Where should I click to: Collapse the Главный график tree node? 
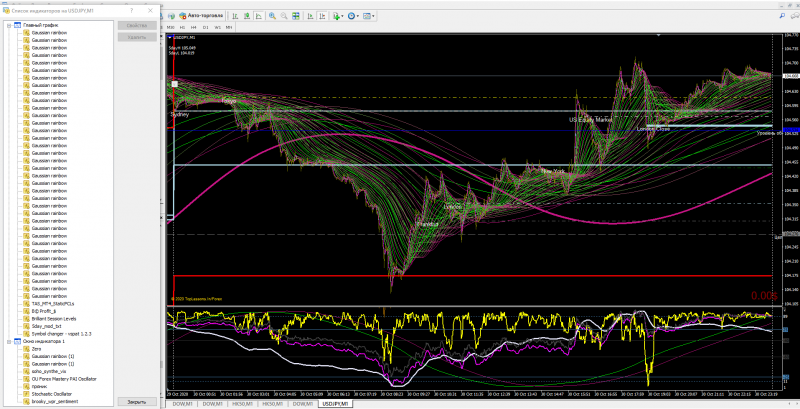pos(10,25)
